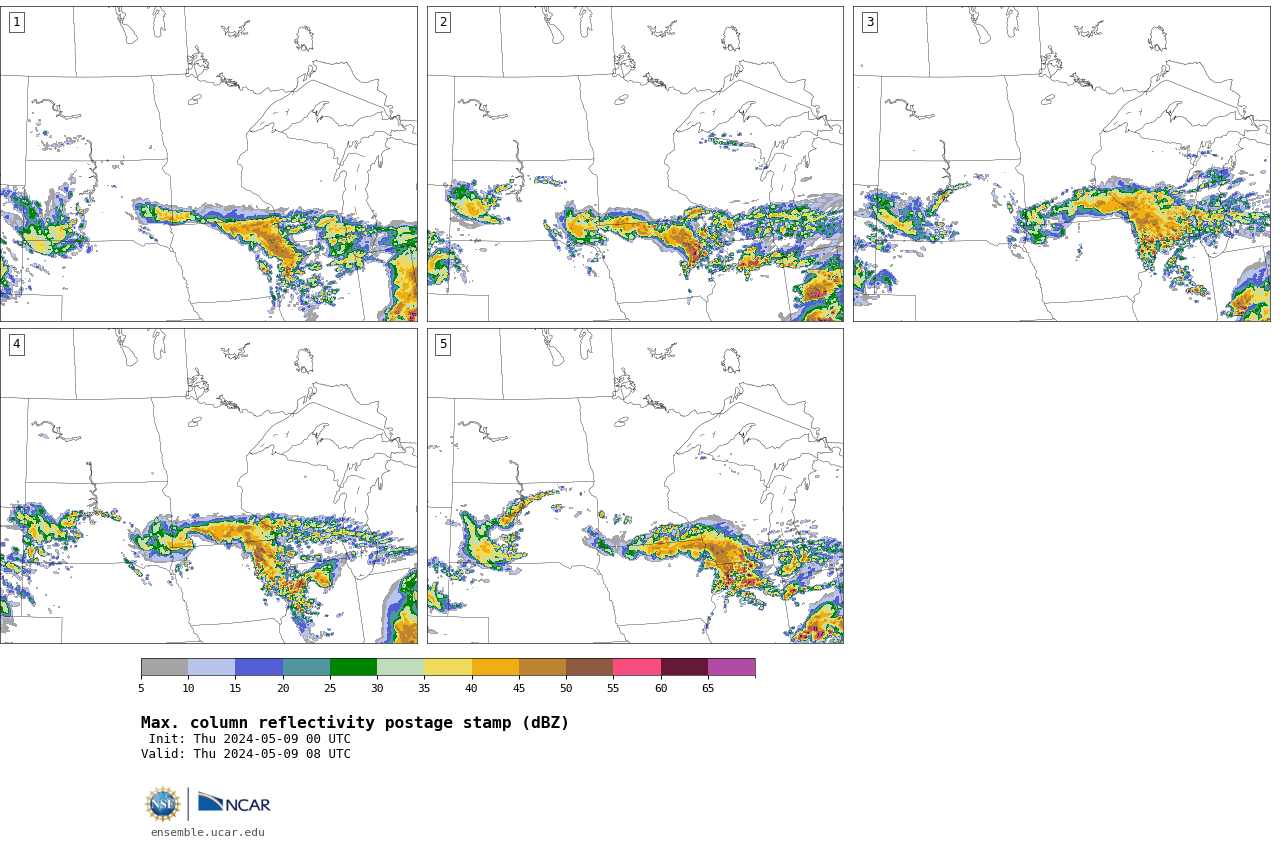Click the NCAR logo

coord(234,803)
